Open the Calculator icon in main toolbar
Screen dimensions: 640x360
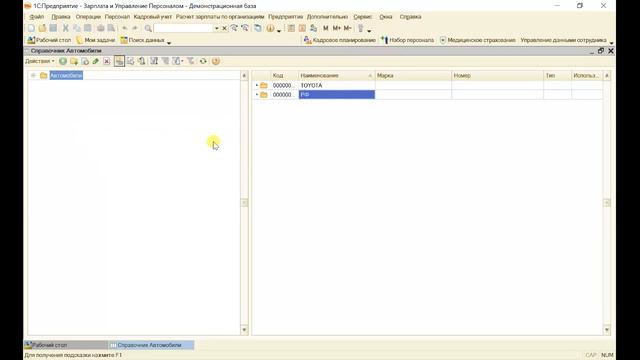click(291, 28)
